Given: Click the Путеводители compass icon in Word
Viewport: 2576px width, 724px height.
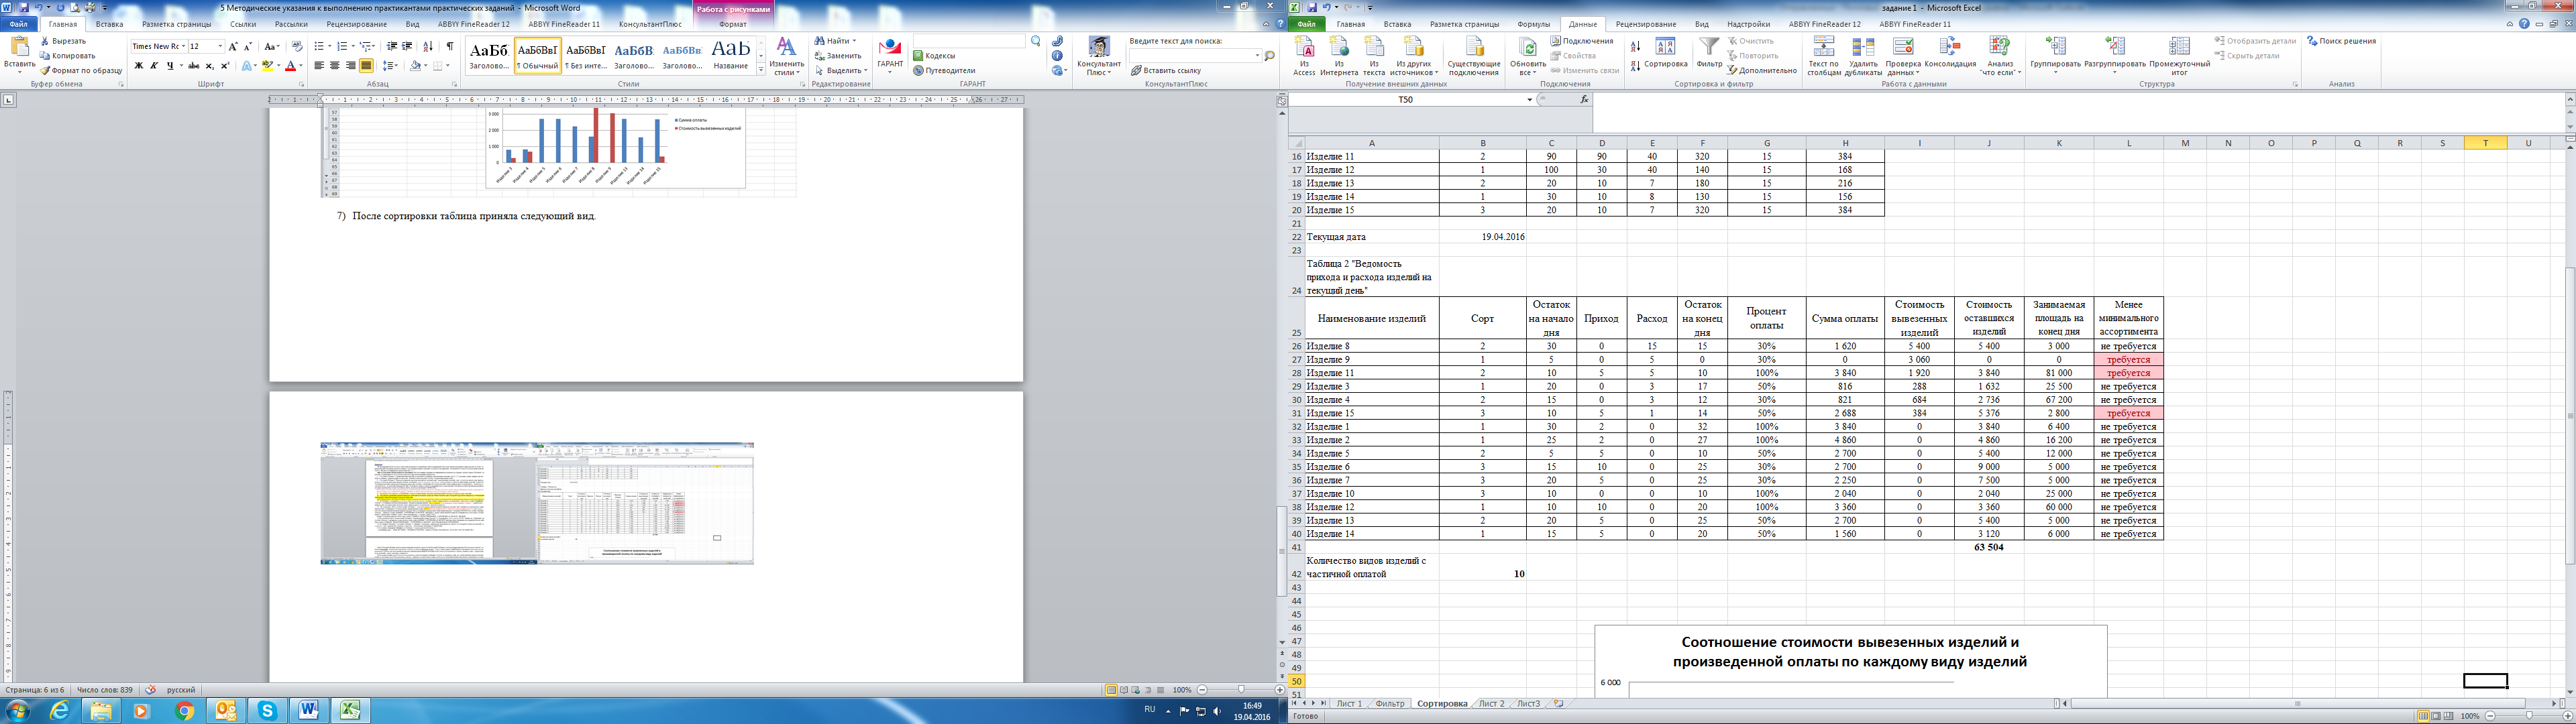Looking at the screenshot, I should point(918,71).
